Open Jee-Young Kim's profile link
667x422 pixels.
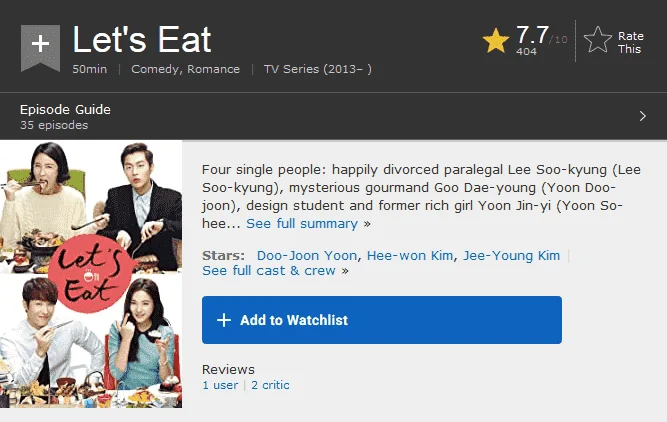pyautogui.click(x=511, y=255)
